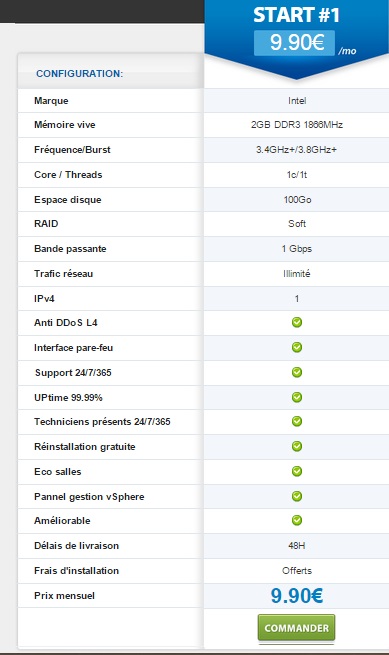Click the RAID label
Viewport: 389px width, 655px height.
(46, 223)
